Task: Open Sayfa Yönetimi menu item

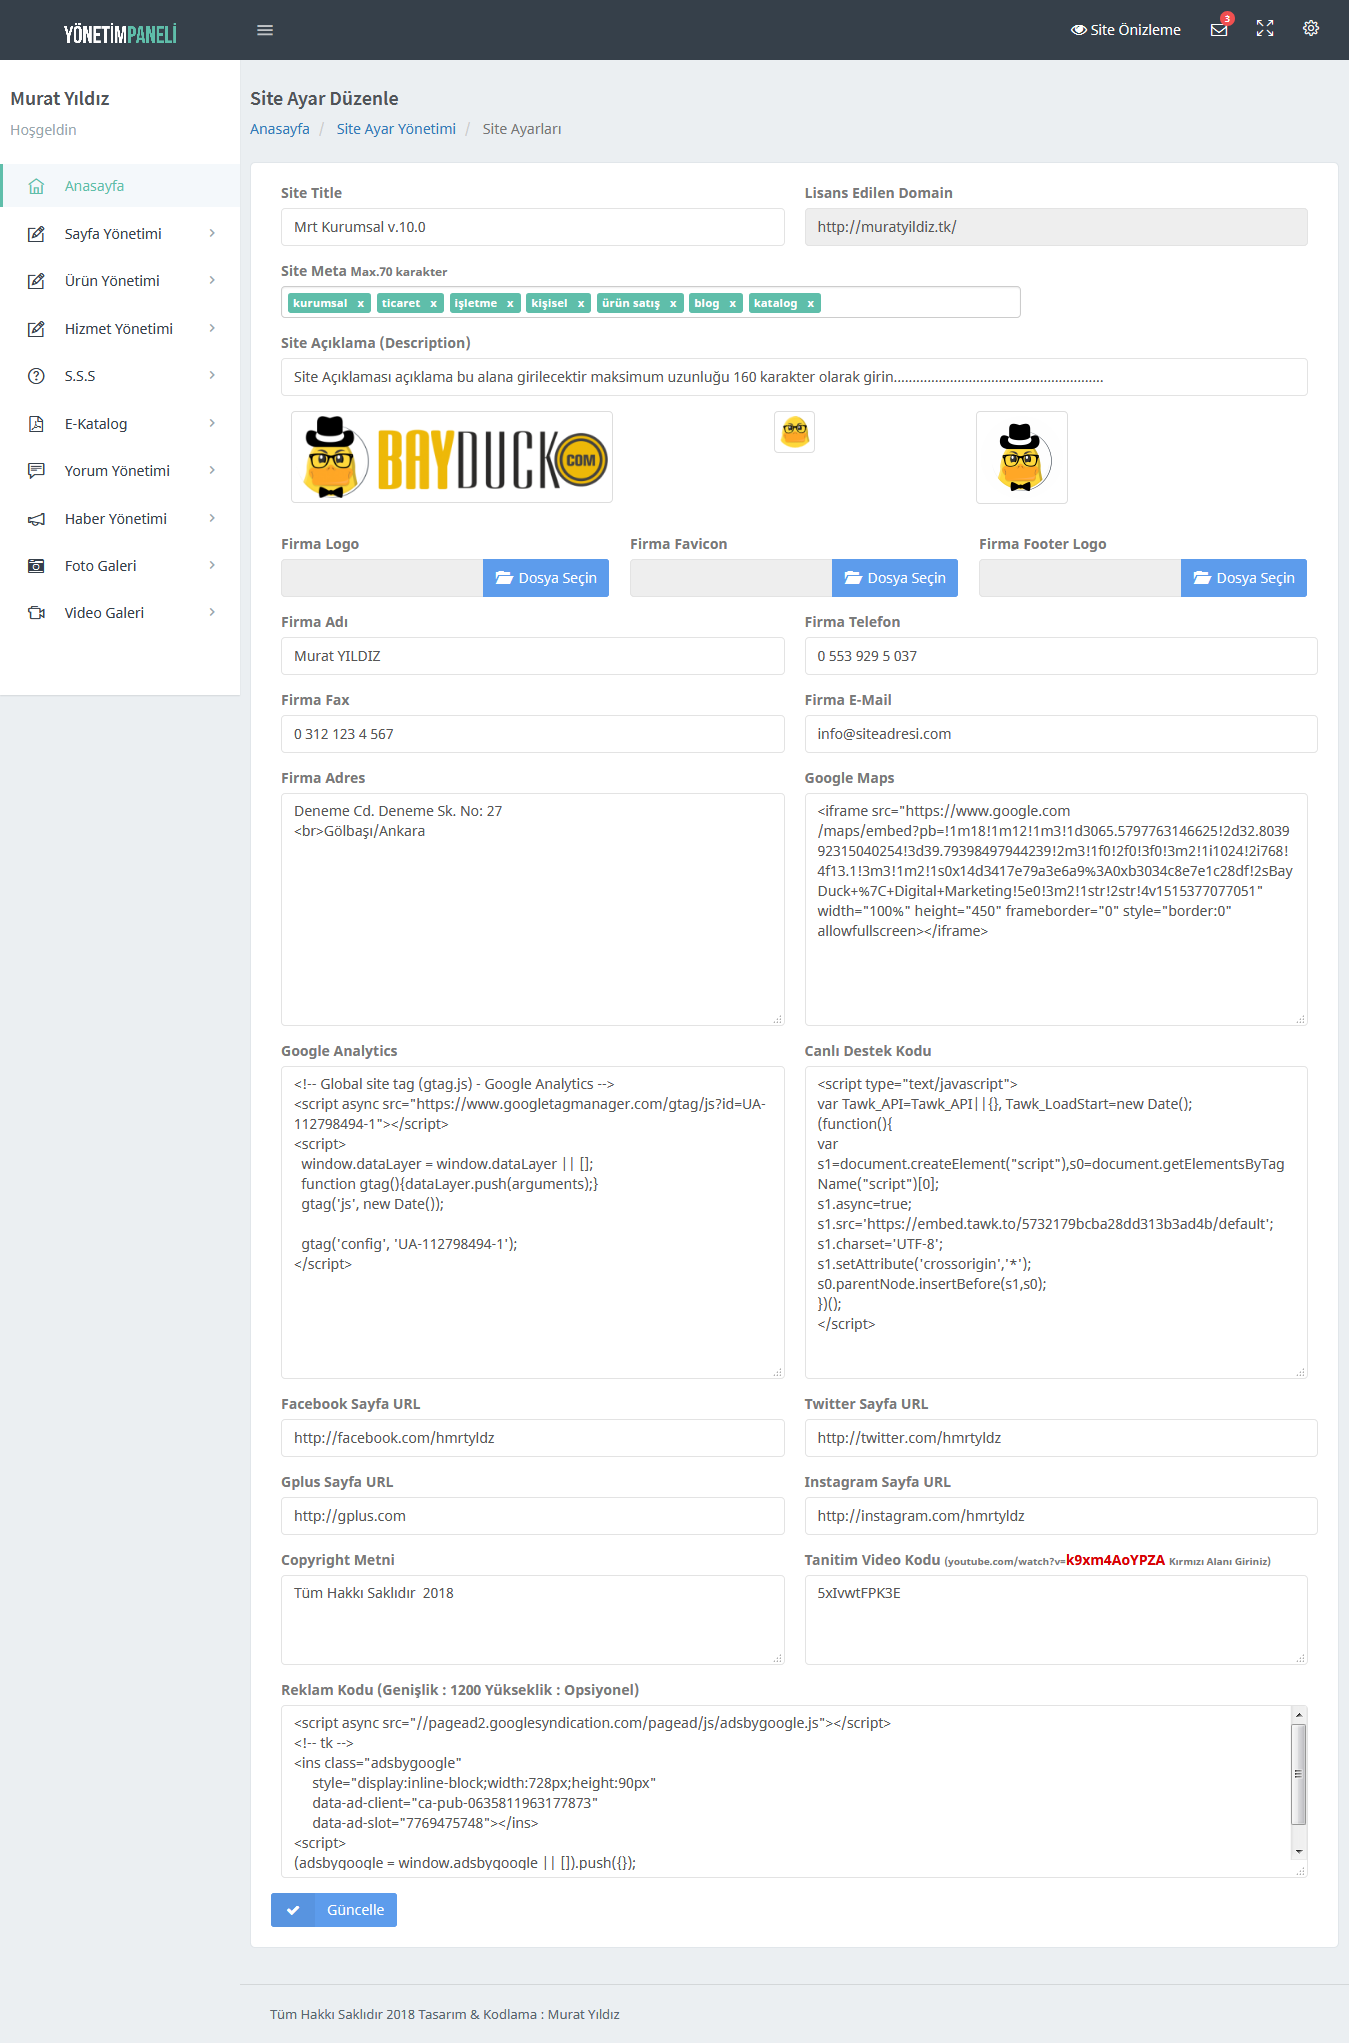Action: (120, 234)
